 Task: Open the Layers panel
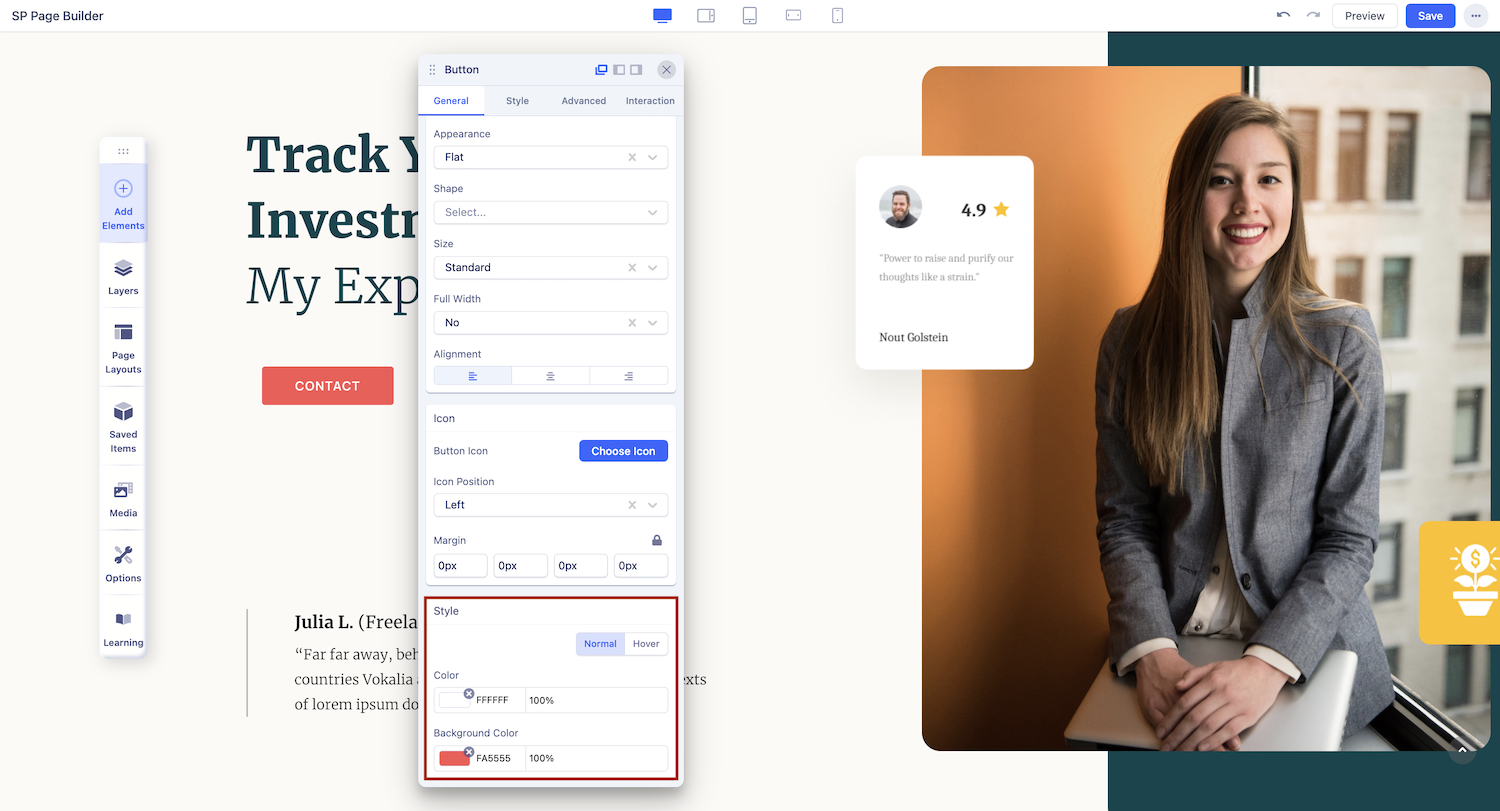[x=123, y=277]
